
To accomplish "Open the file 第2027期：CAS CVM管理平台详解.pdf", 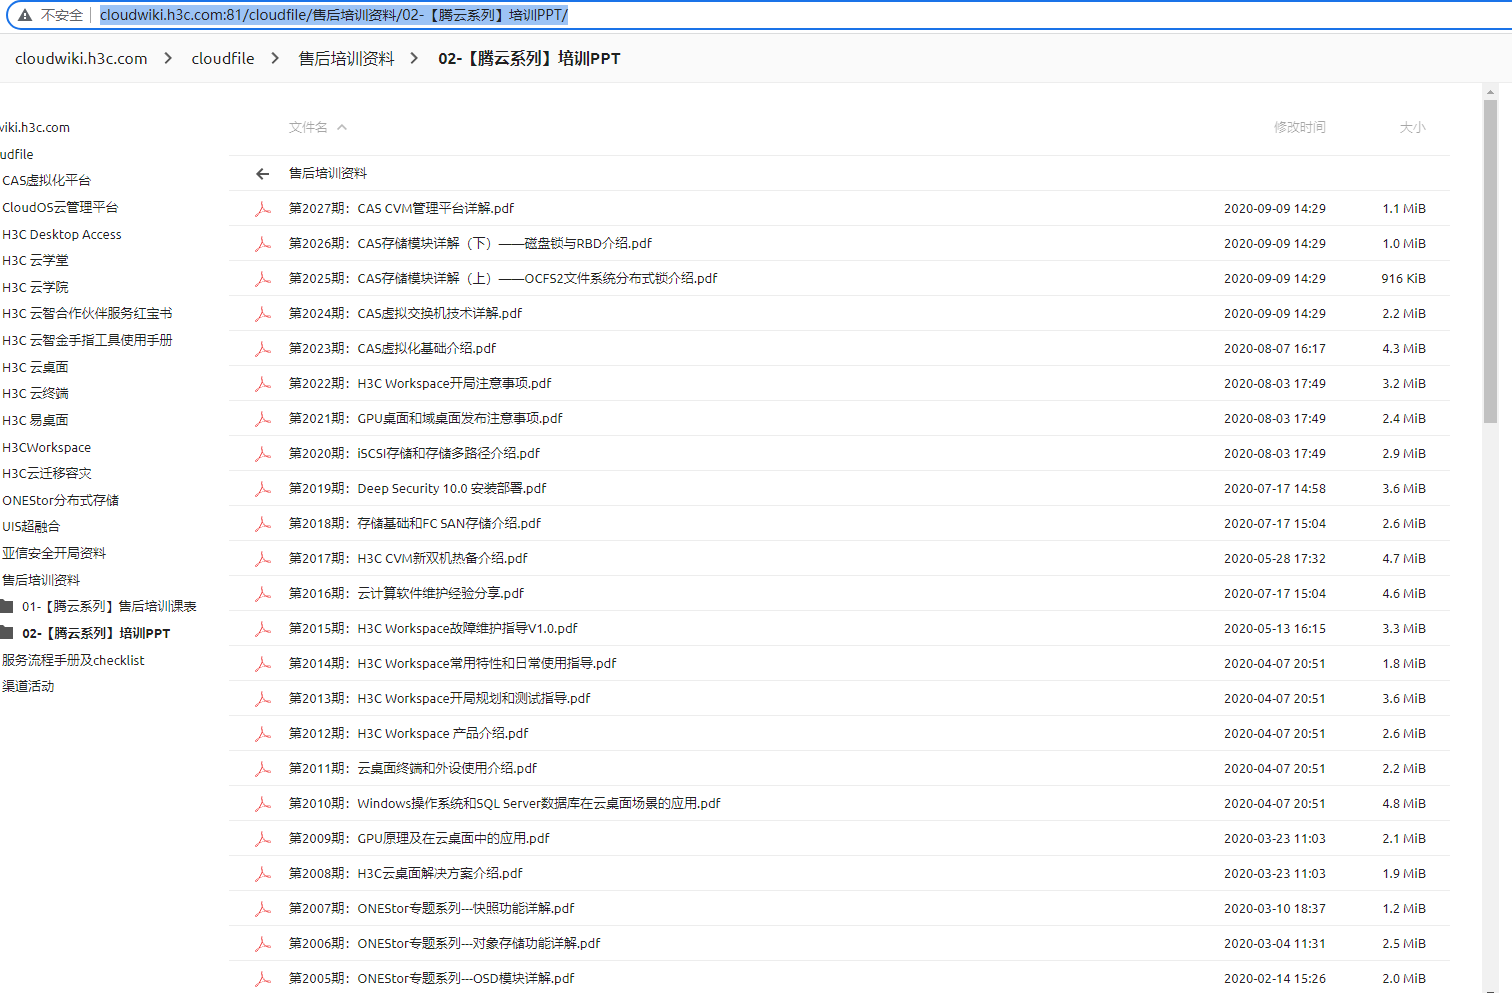I will tap(401, 209).
